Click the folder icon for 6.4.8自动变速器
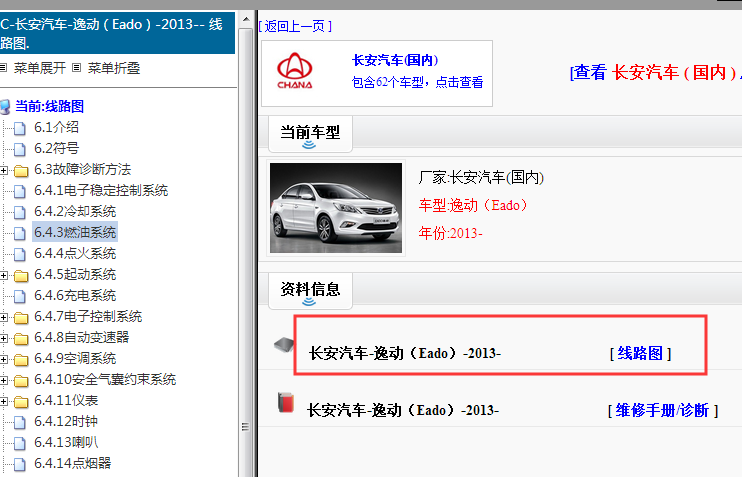Image resolution: width=742 pixels, height=477 pixels. (x=21, y=338)
